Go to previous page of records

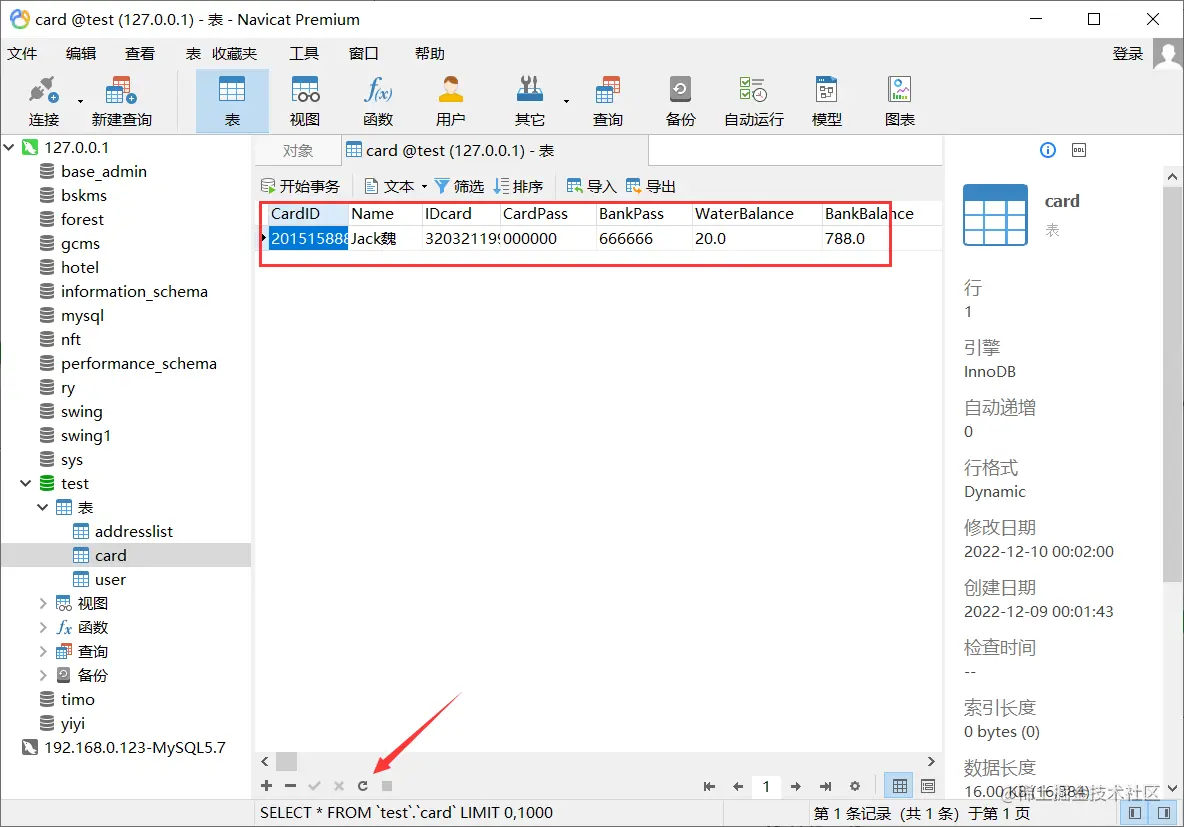[x=738, y=786]
